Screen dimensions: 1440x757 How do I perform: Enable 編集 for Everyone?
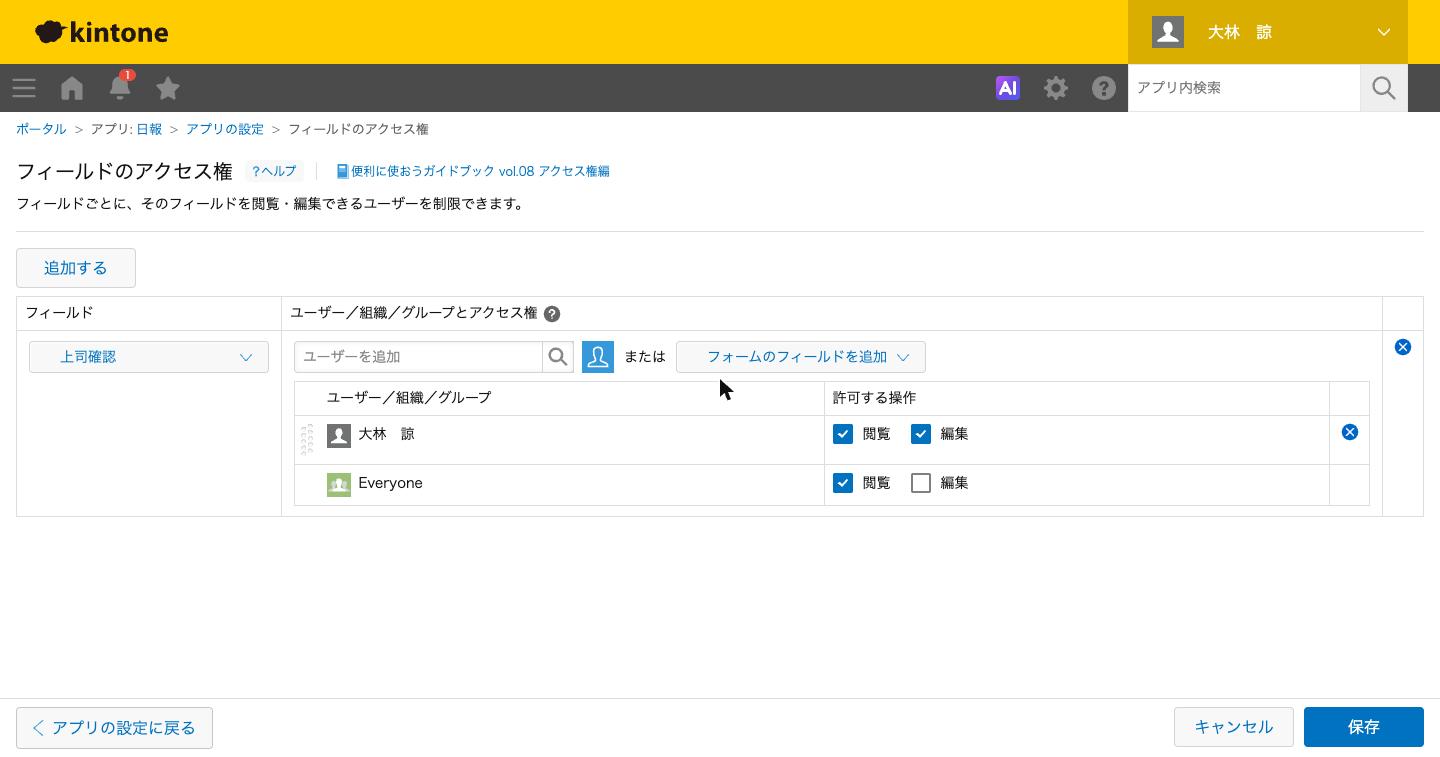[921, 483]
